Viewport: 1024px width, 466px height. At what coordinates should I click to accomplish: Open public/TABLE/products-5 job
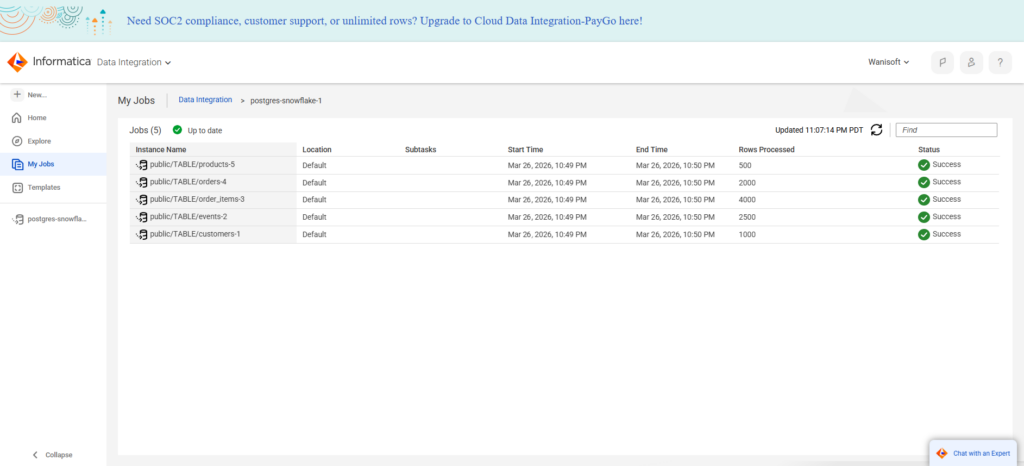pyautogui.click(x=192, y=164)
